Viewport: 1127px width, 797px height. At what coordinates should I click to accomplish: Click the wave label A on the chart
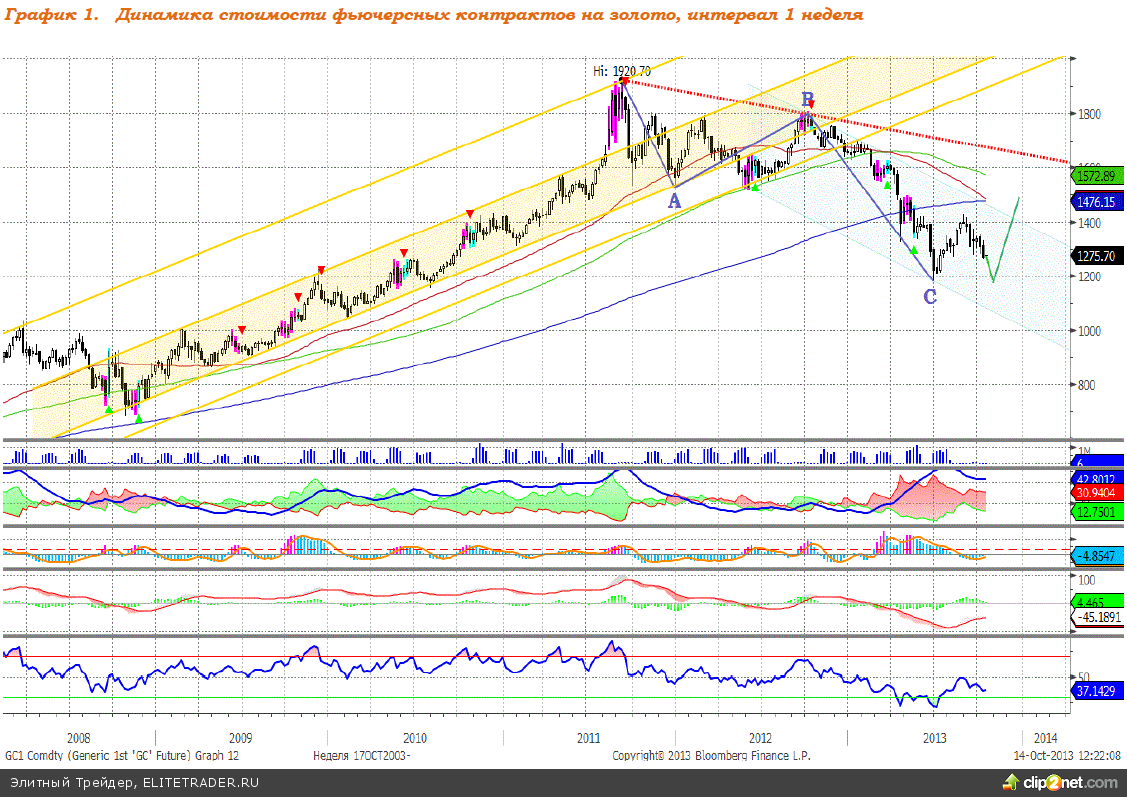[674, 200]
